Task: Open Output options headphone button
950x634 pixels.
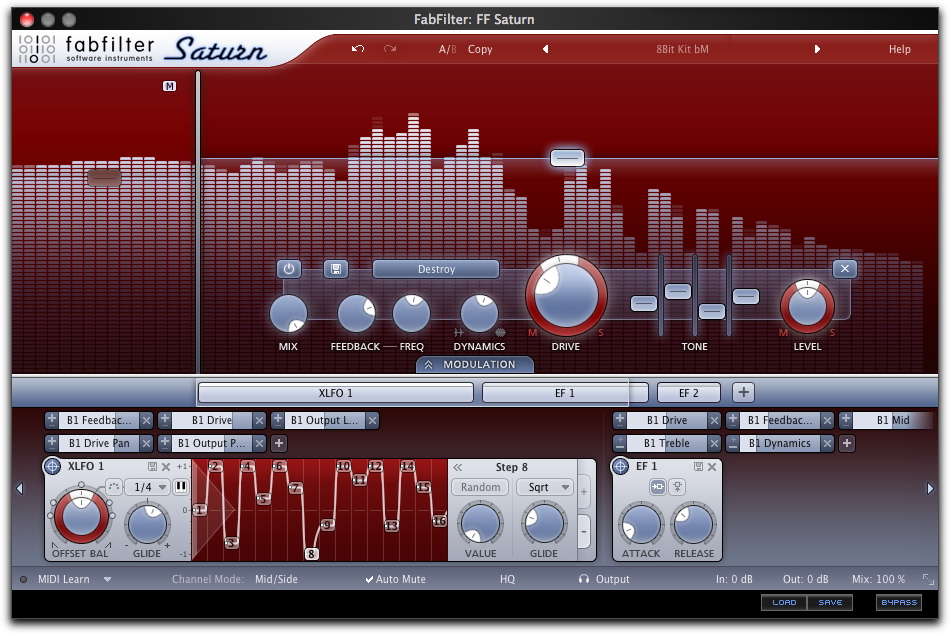Action: click(x=604, y=579)
